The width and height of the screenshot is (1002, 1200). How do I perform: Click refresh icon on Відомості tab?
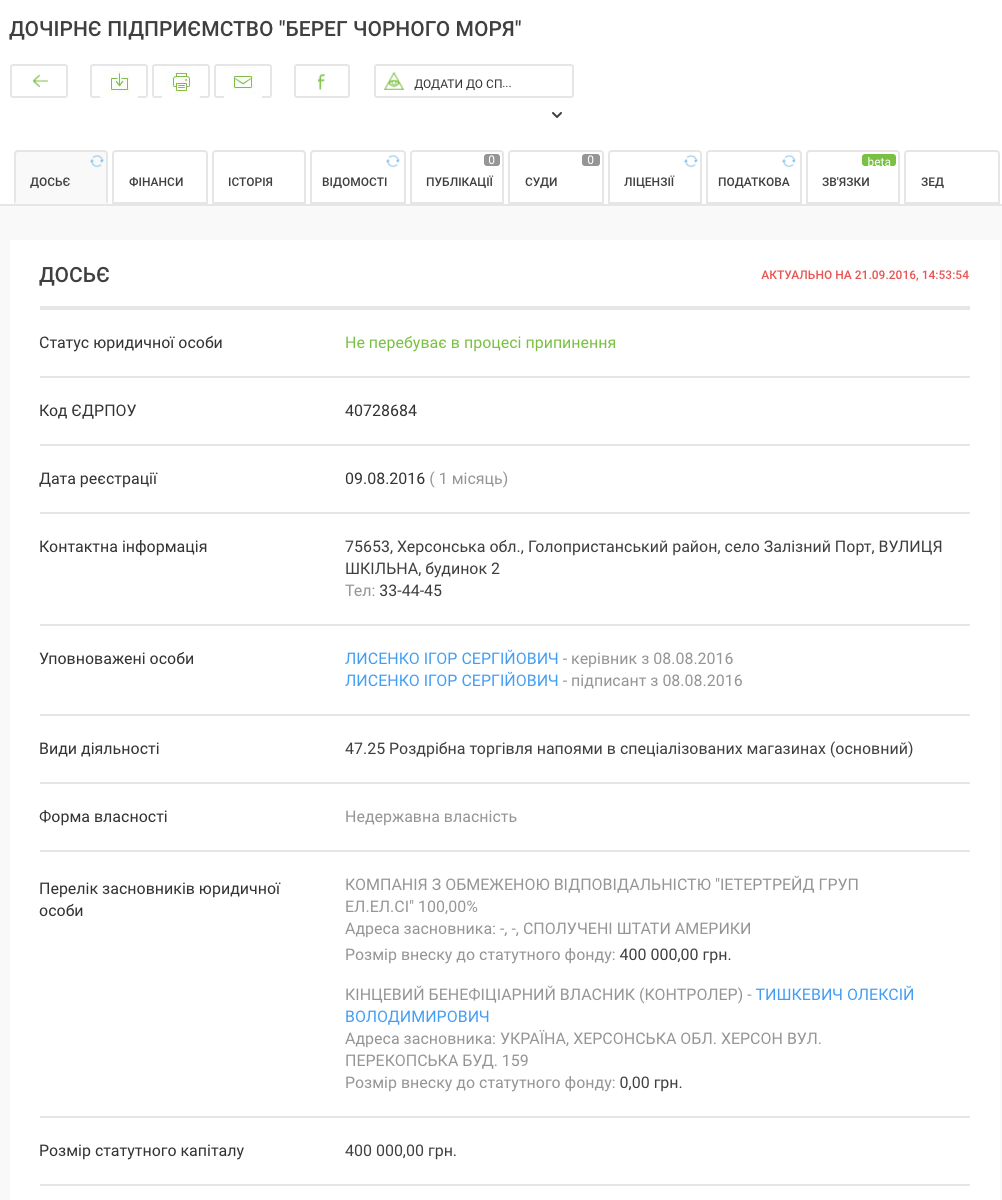(x=393, y=160)
